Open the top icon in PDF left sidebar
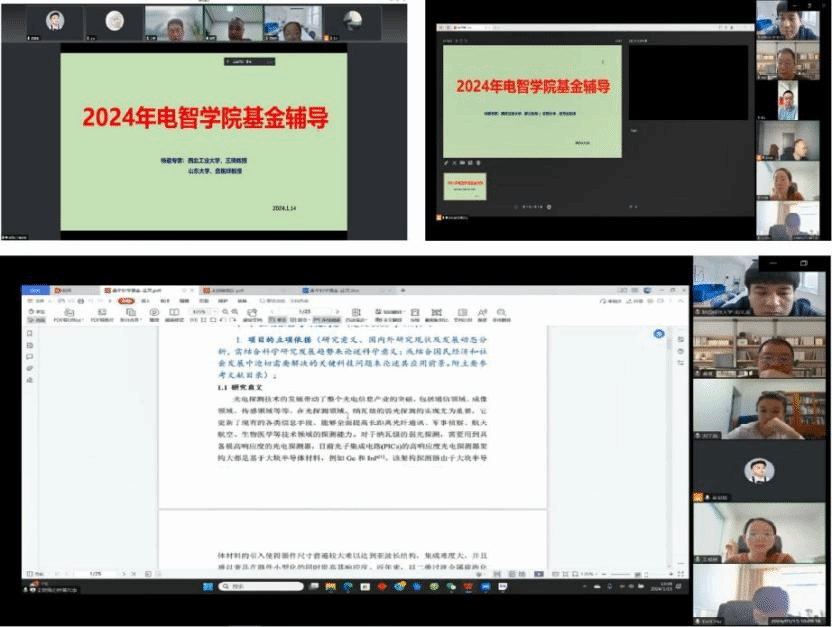This screenshot has width=832, height=627. tap(29, 334)
